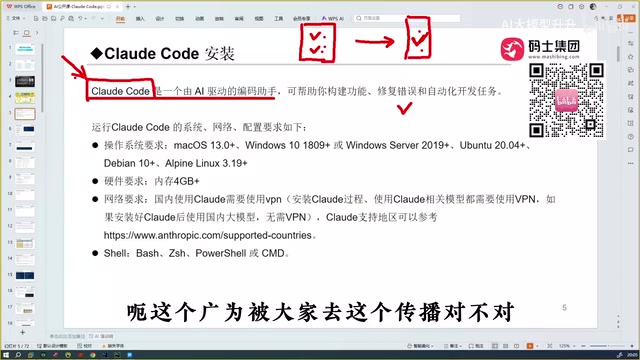The width and height of the screenshot is (640, 360).
Task: Select the 工具 (Tools) ribbon tab
Action: (x=279, y=19)
